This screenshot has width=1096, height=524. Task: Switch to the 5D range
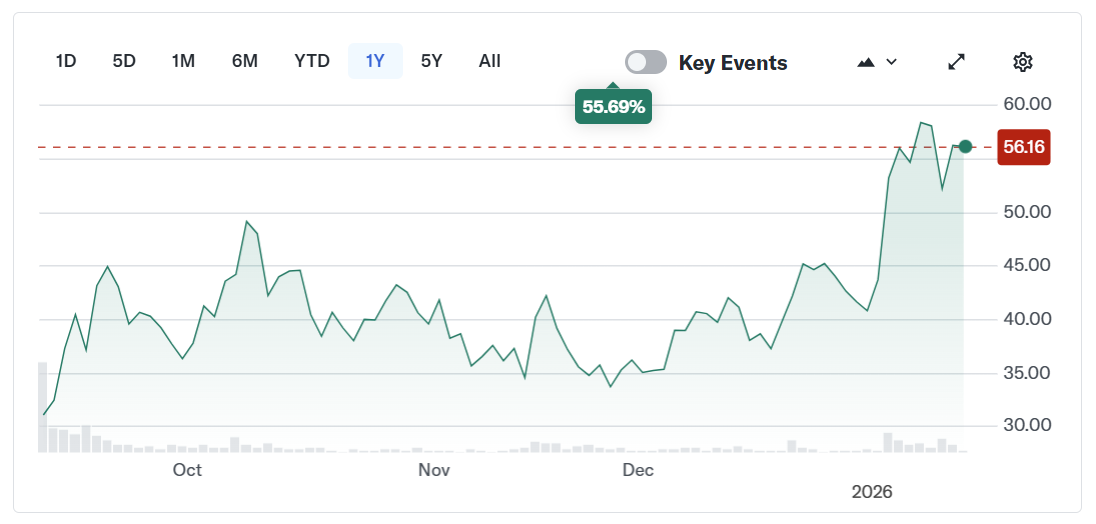pos(124,61)
